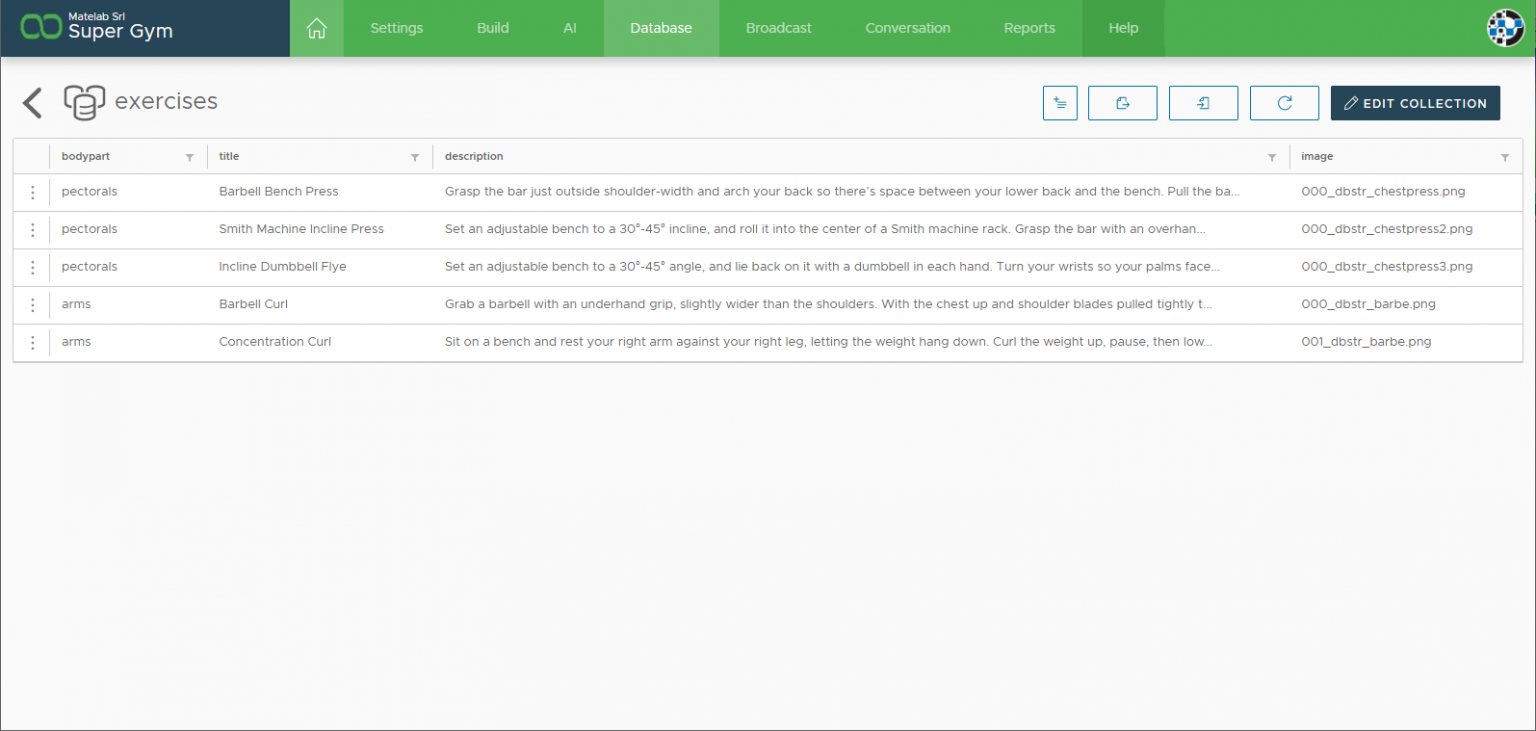This screenshot has height=731, width=1536.
Task: Open filter for the image column
Action: 1505,158
